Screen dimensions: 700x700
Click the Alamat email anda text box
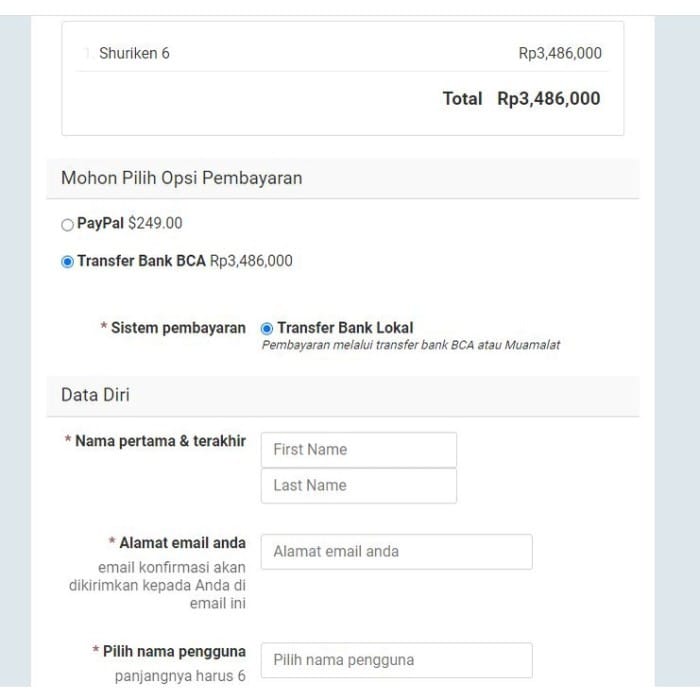tap(396, 552)
